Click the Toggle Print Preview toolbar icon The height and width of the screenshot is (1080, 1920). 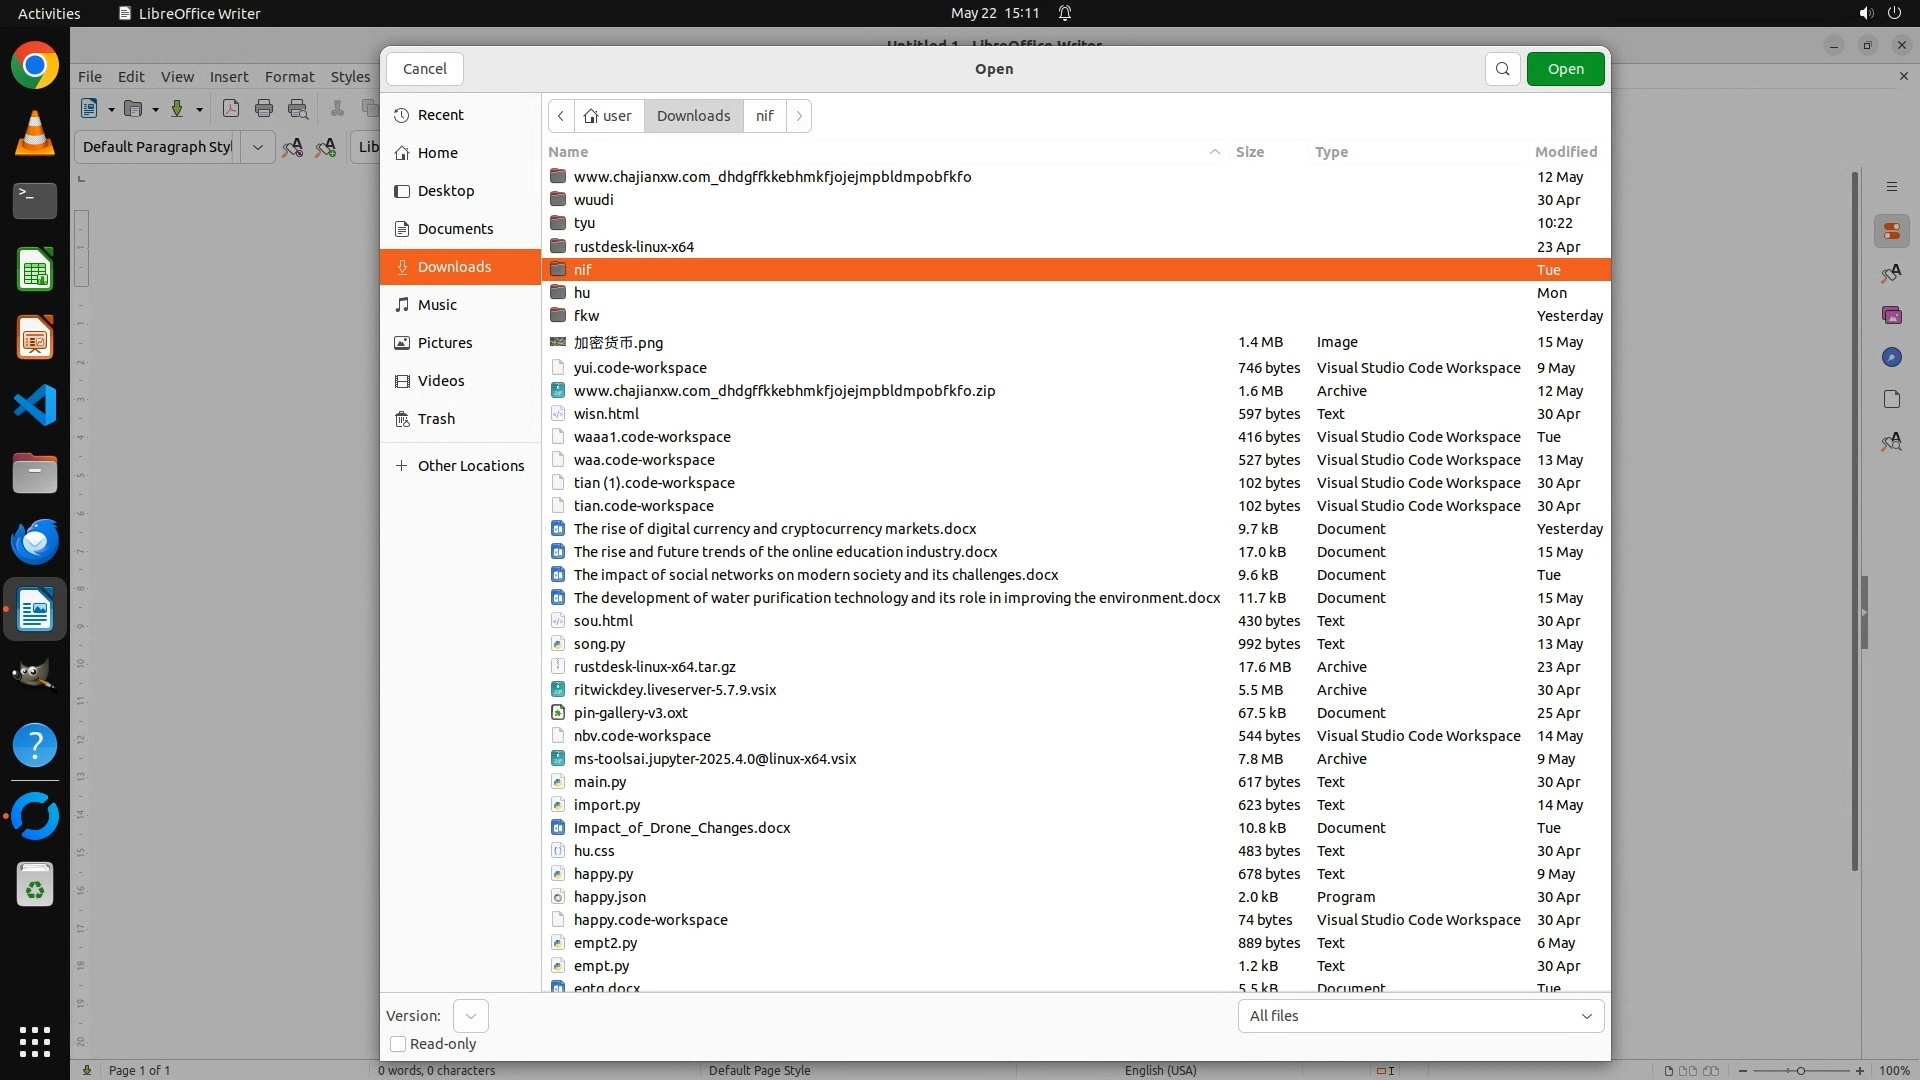(x=298, y=109)
